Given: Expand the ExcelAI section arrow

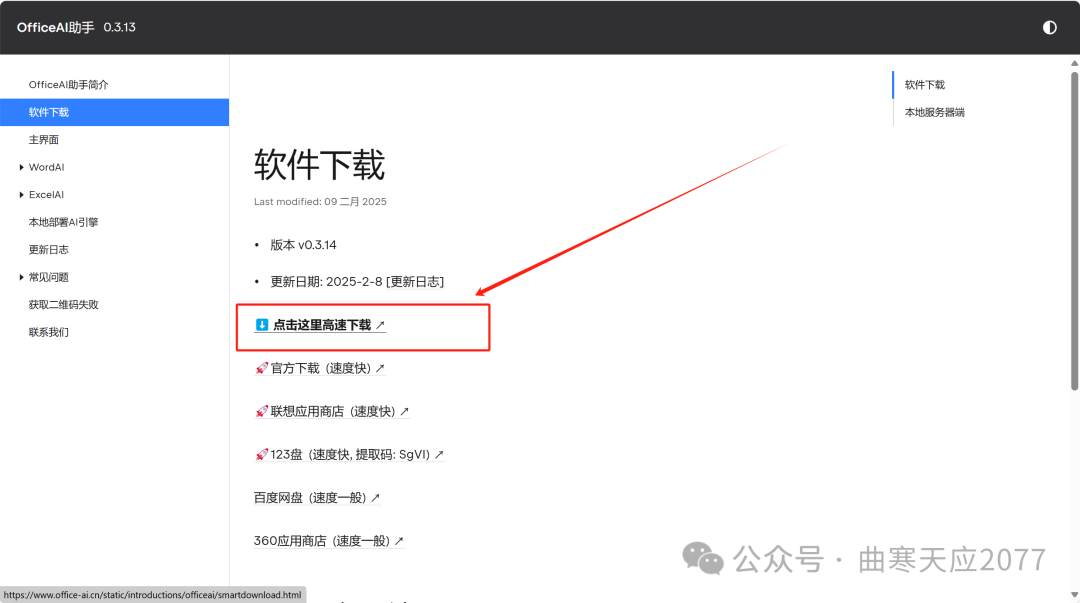Looking at the screenshot, I should 21,195.
